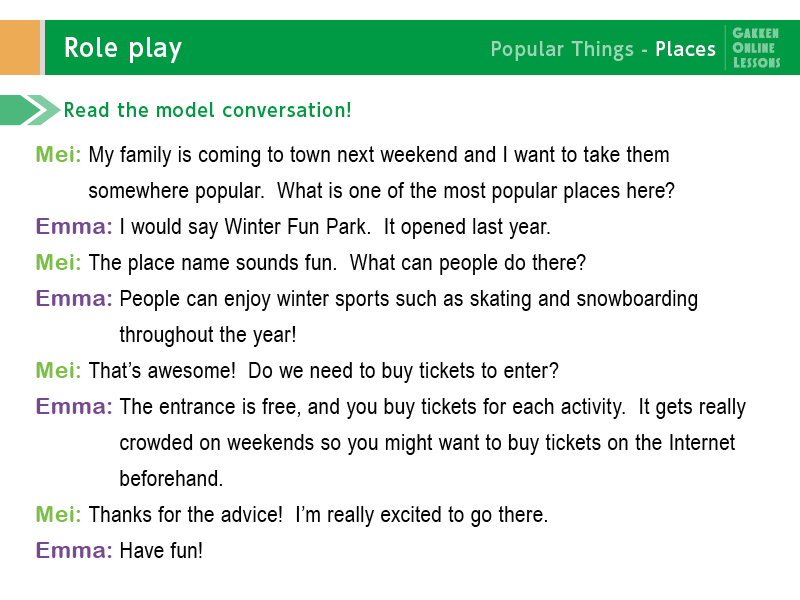Click the word 'beforehand.'
The image size is (800, 600).
171,479
